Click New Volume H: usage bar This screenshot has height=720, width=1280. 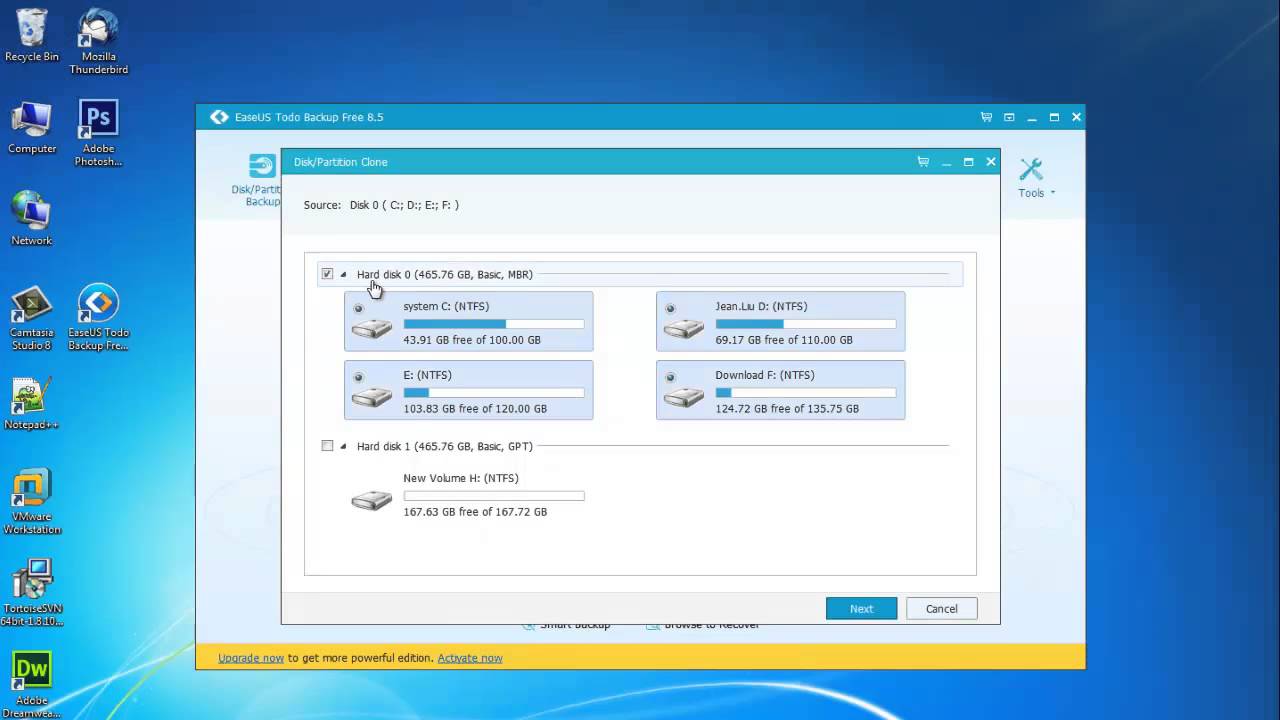click(x=494, y=496)
